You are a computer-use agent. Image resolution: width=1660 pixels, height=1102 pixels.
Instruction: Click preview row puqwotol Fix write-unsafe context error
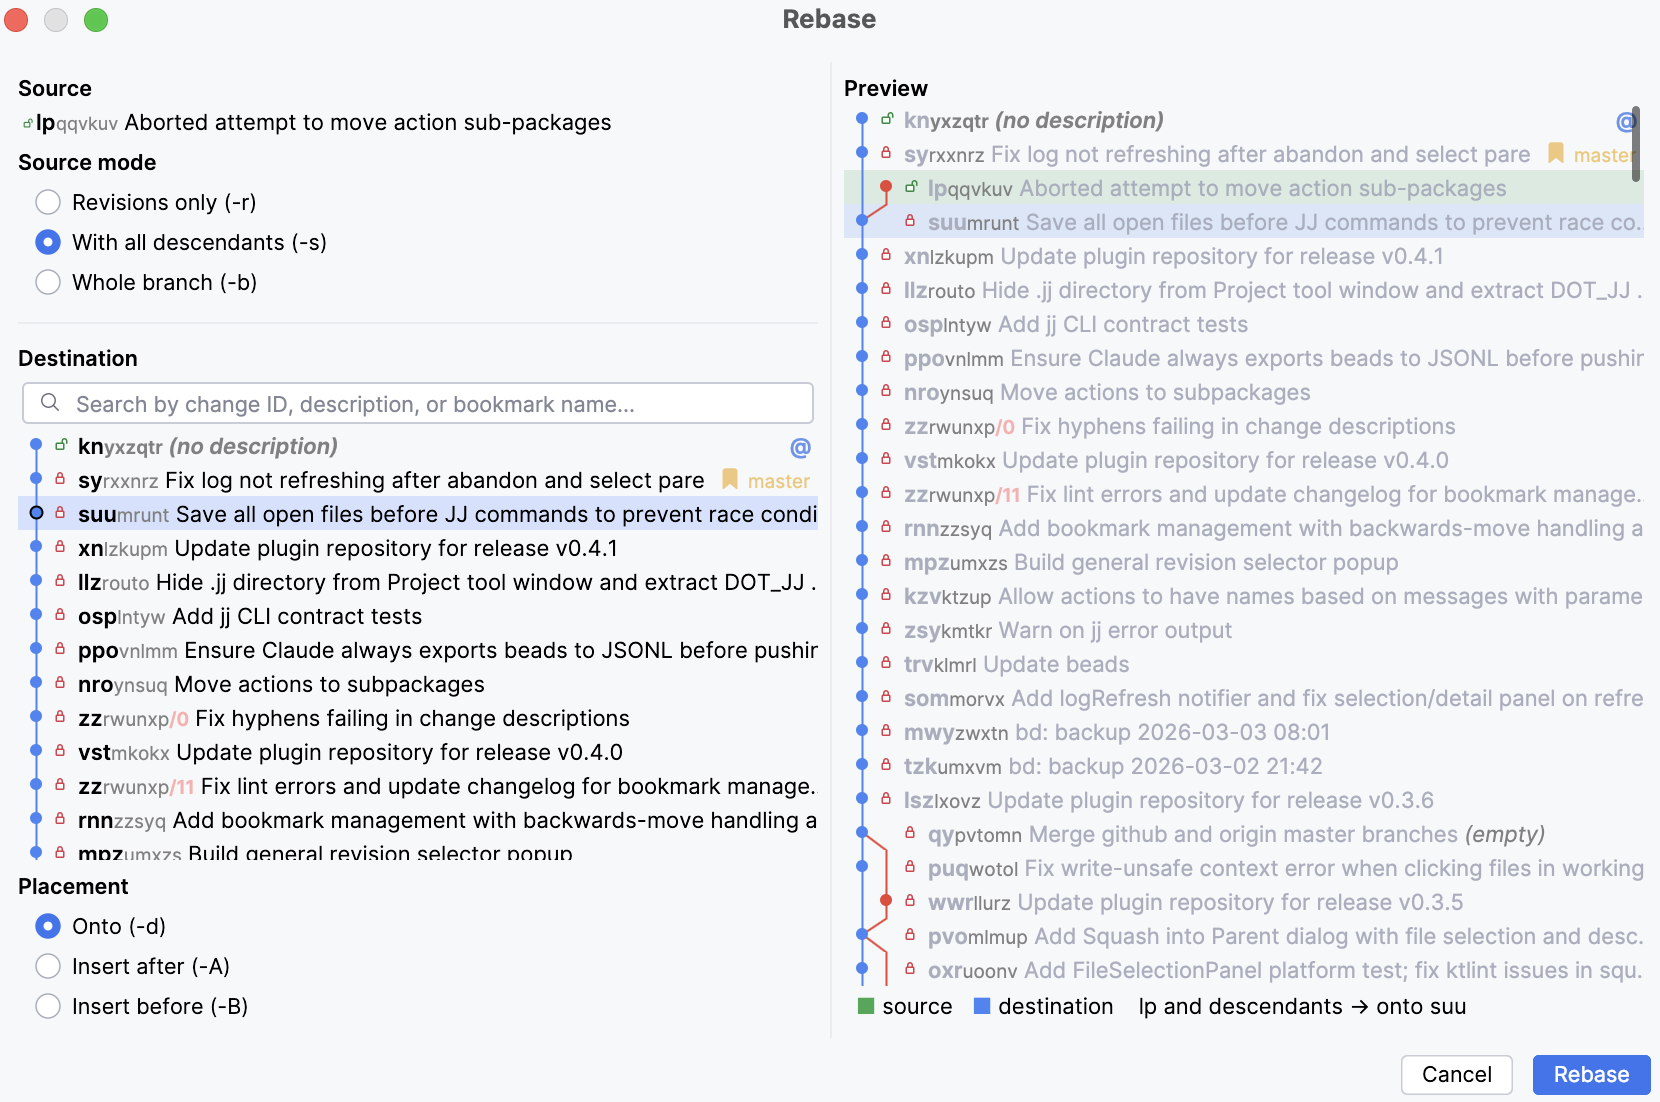click(1244, 868)
